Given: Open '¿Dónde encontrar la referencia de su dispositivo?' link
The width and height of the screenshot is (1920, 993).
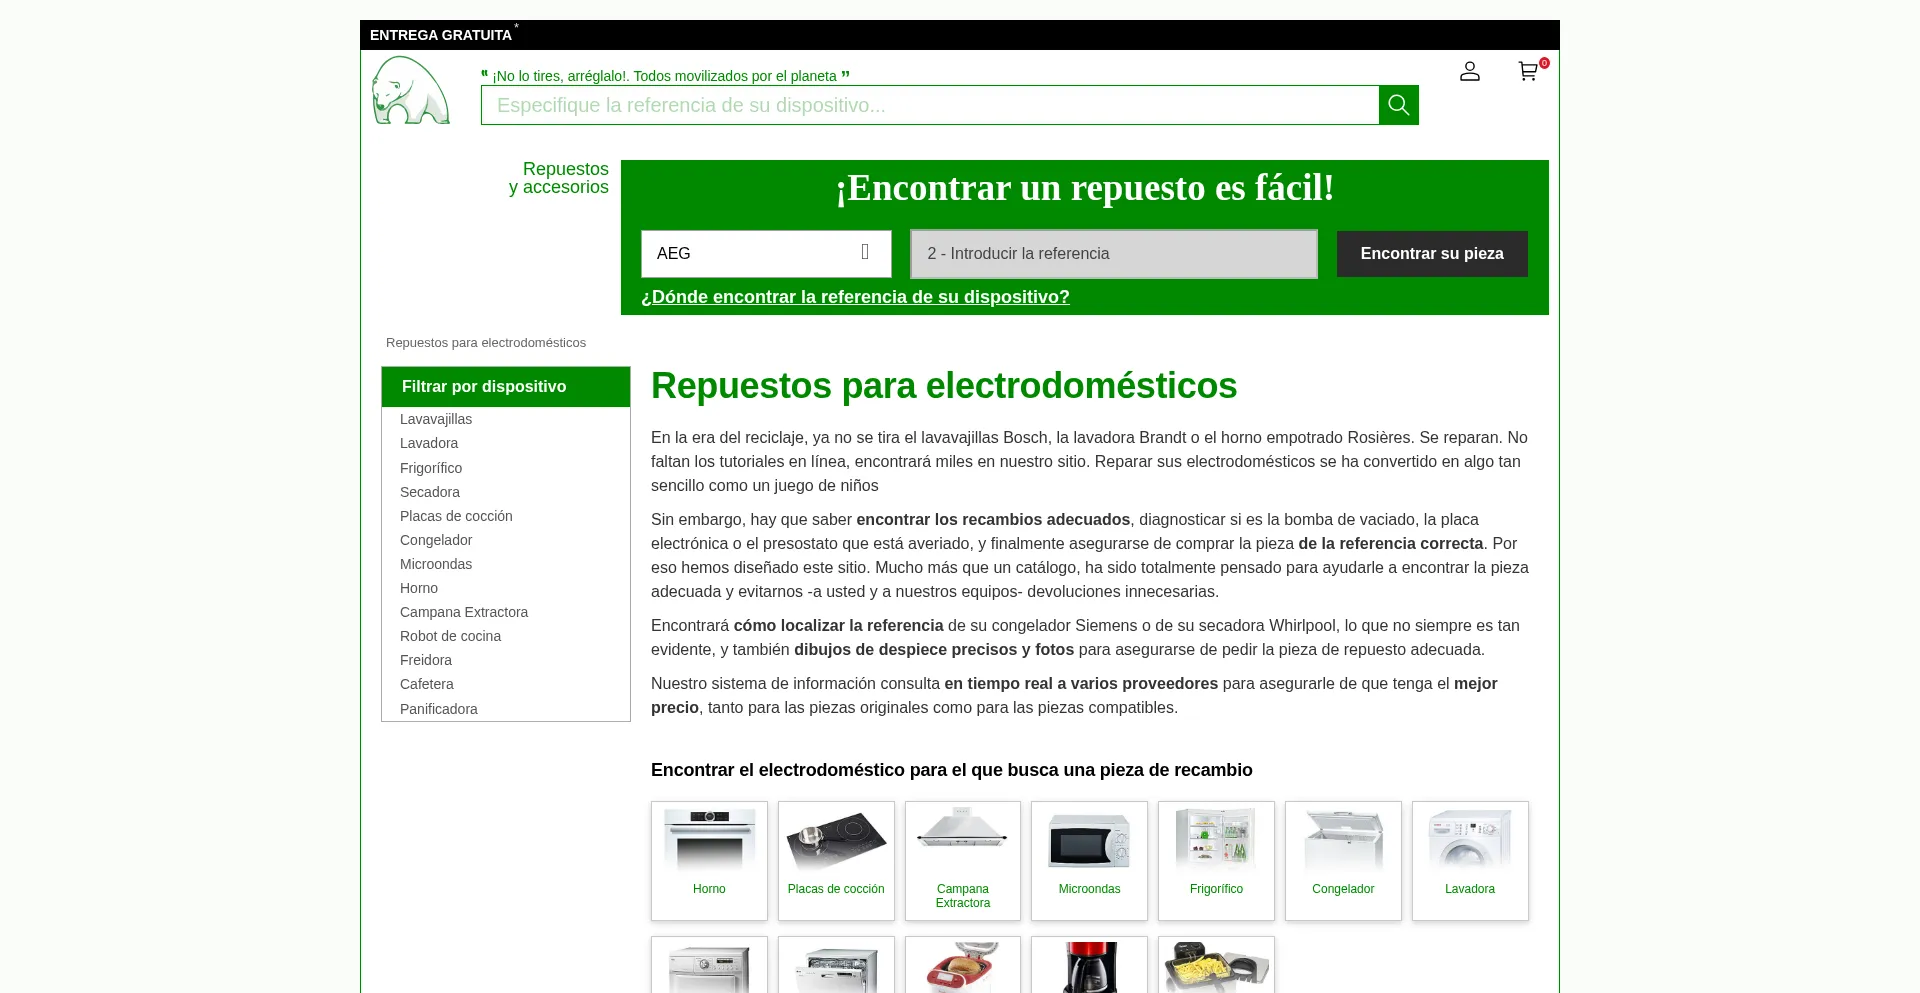Looking at the screenshot, I should click(x=855, y=297).
